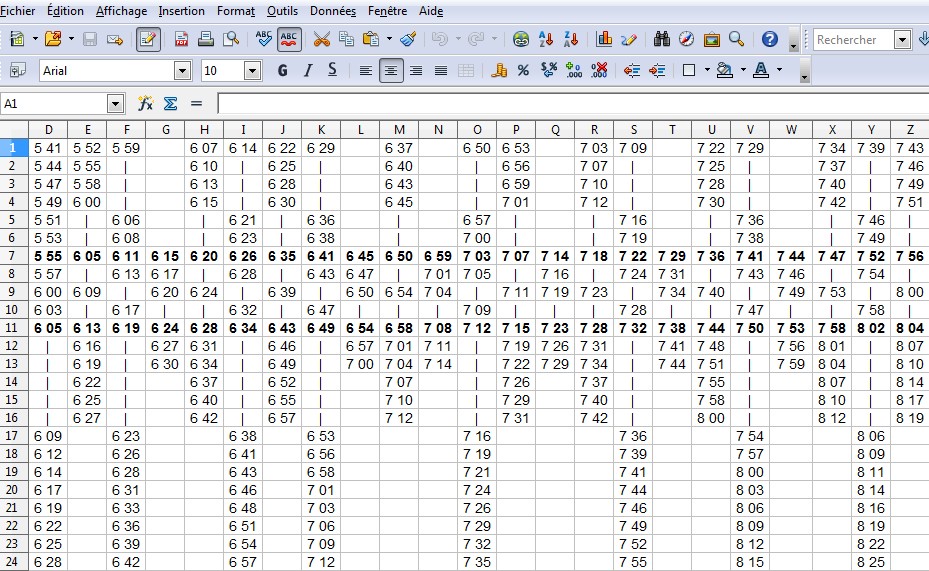Image resolution: width=929 pixels, height=571 pixels.
Task: Run the Spellcheck ABC icon
Action: click(x=264, y=40)
